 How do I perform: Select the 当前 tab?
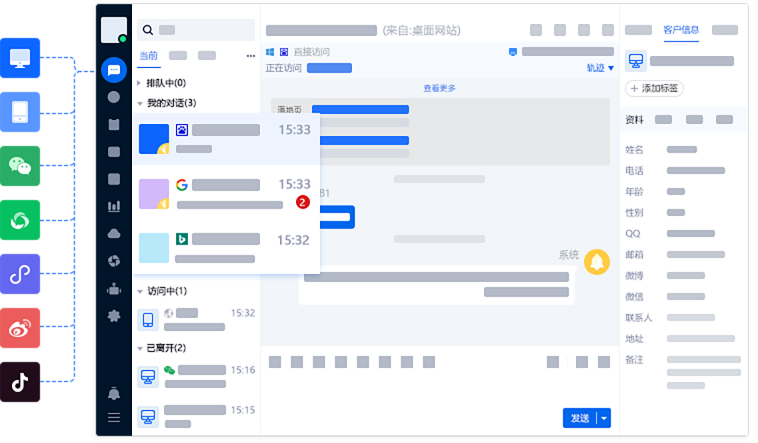tap(148, 56)
